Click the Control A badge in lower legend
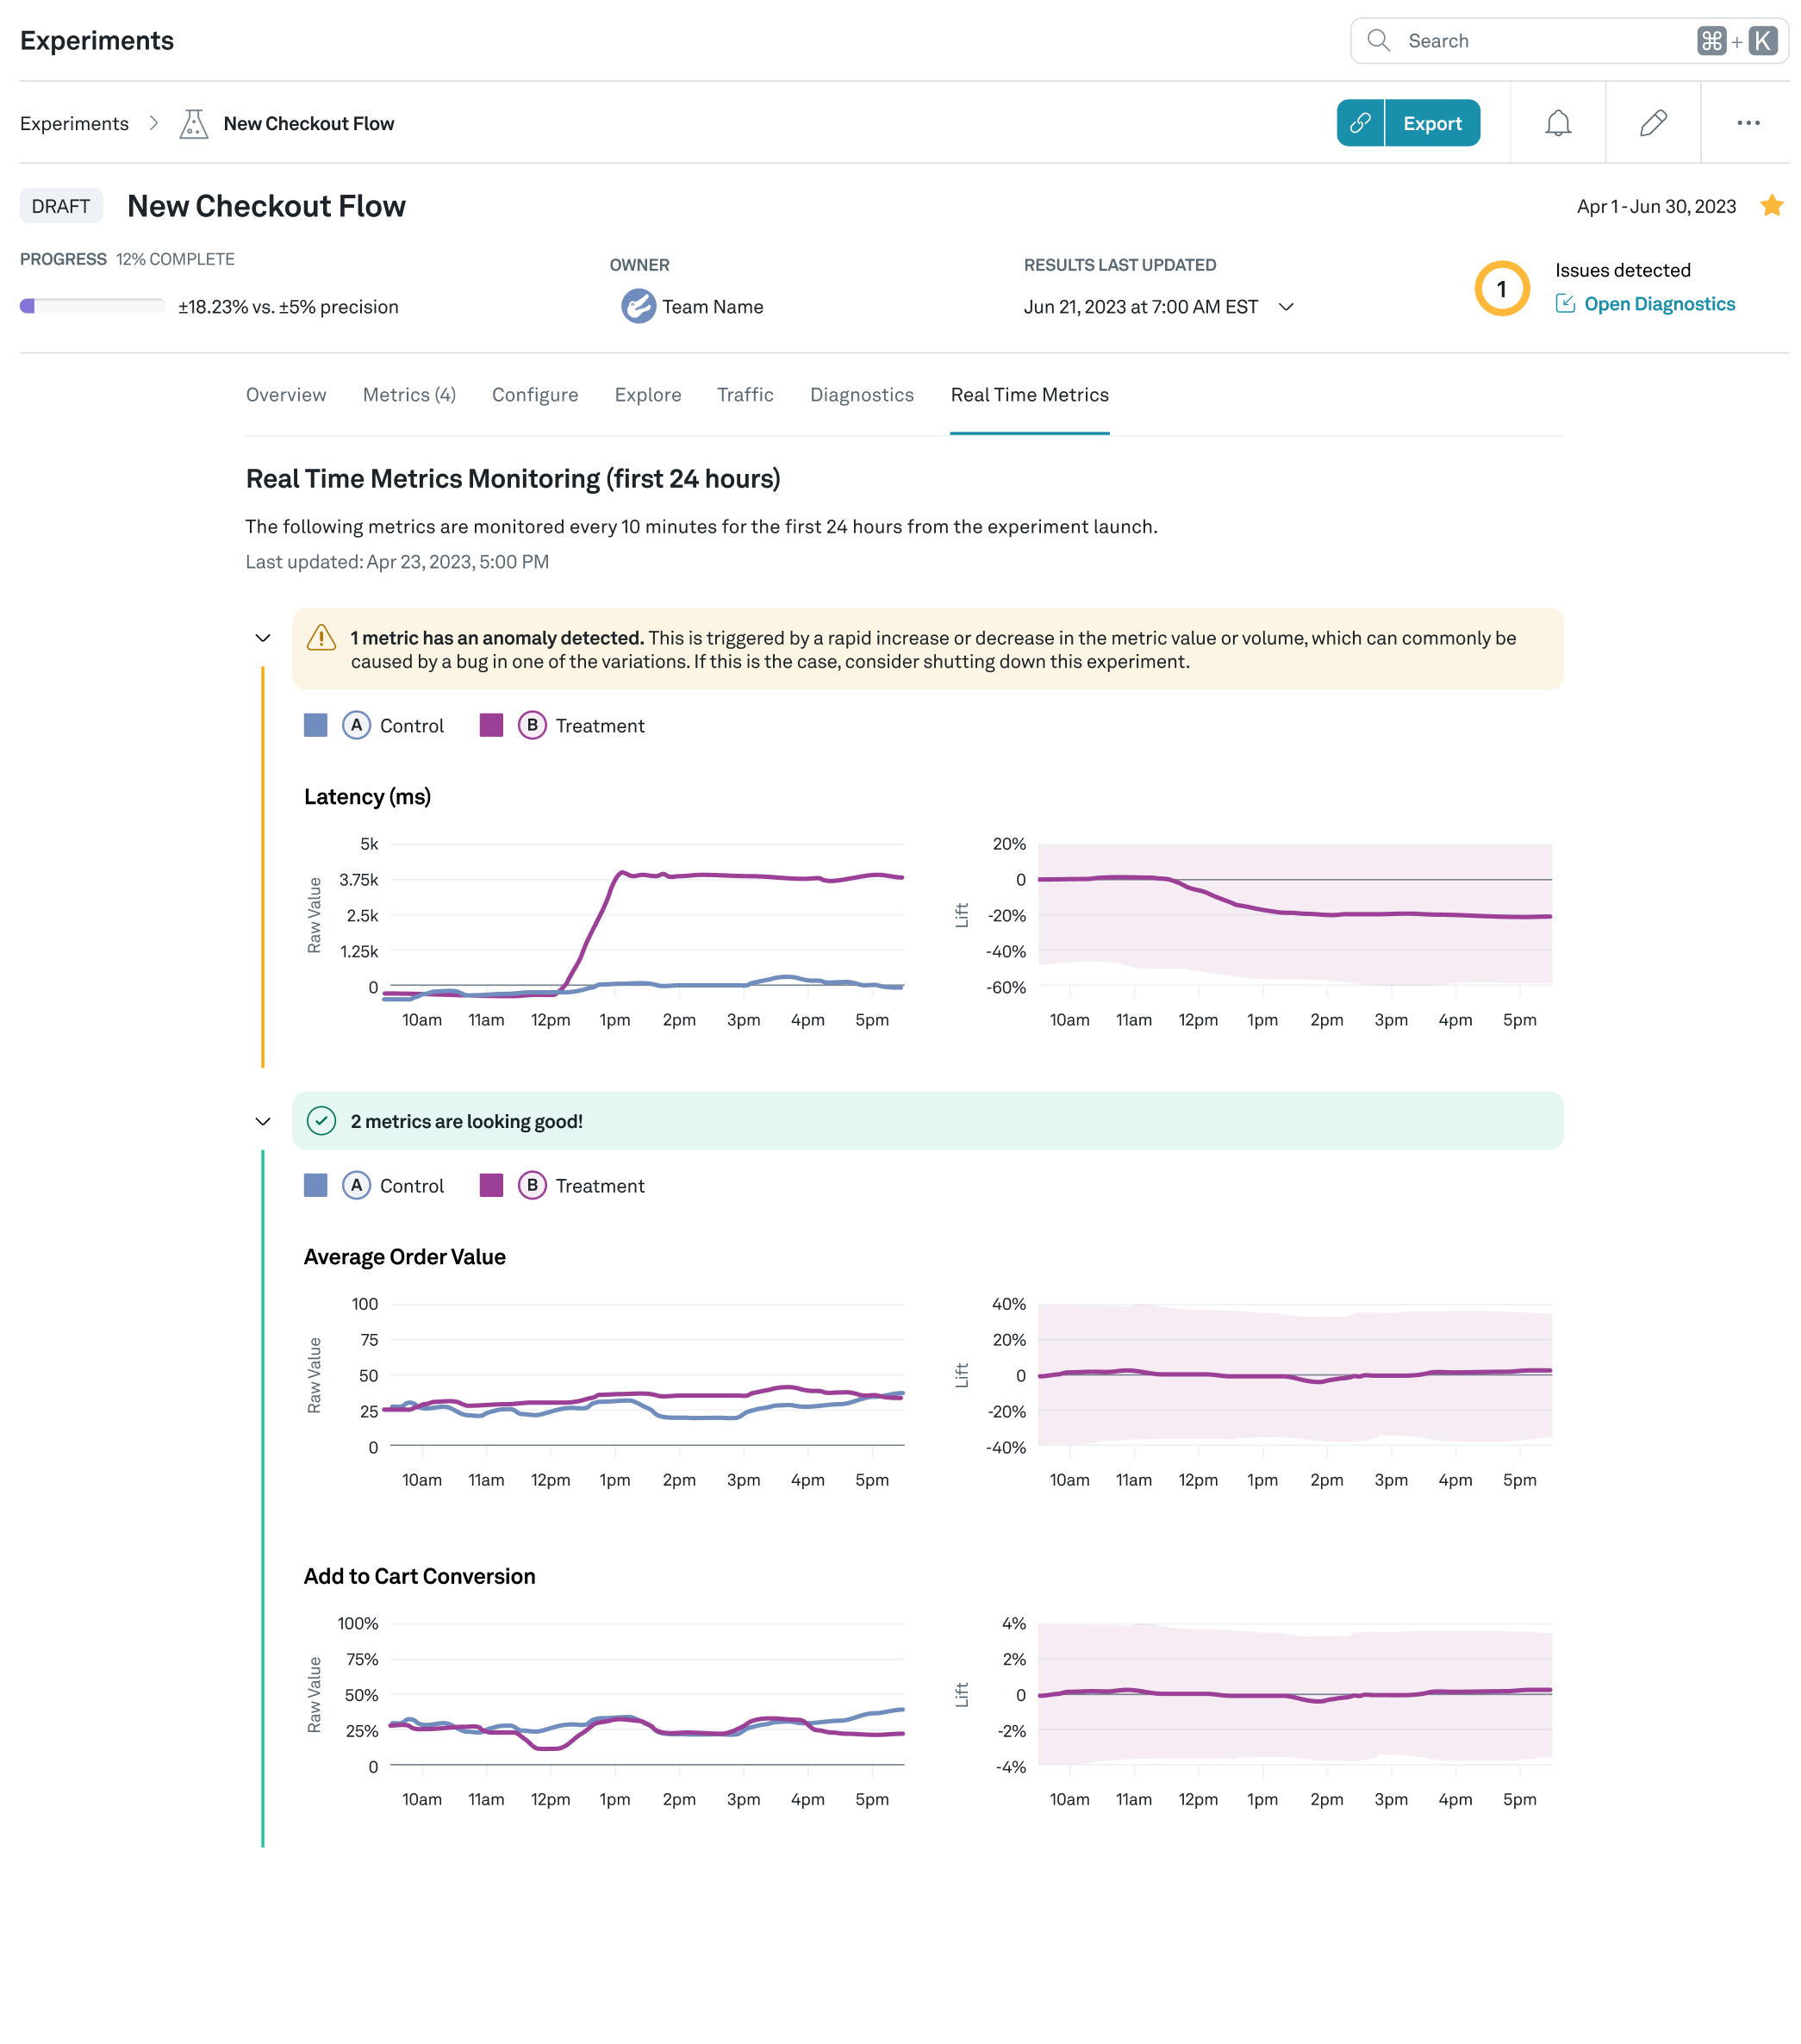Image resolution: width=1801 pixels, height=2044 pixels. pyautogui.click(x=356, y=1185)
